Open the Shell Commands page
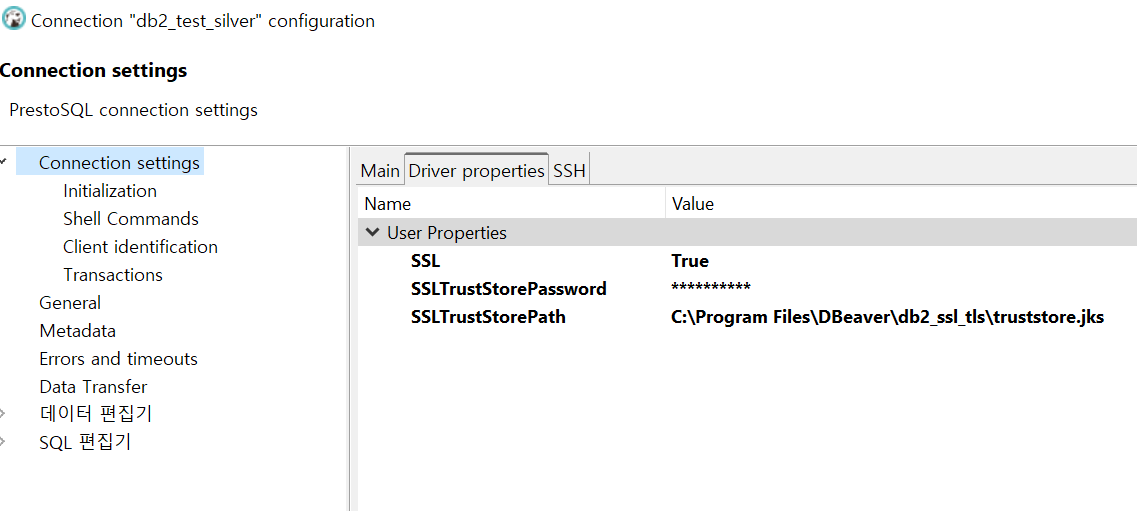The width and height of the screenshot is (1137, 511). point(131,219)
